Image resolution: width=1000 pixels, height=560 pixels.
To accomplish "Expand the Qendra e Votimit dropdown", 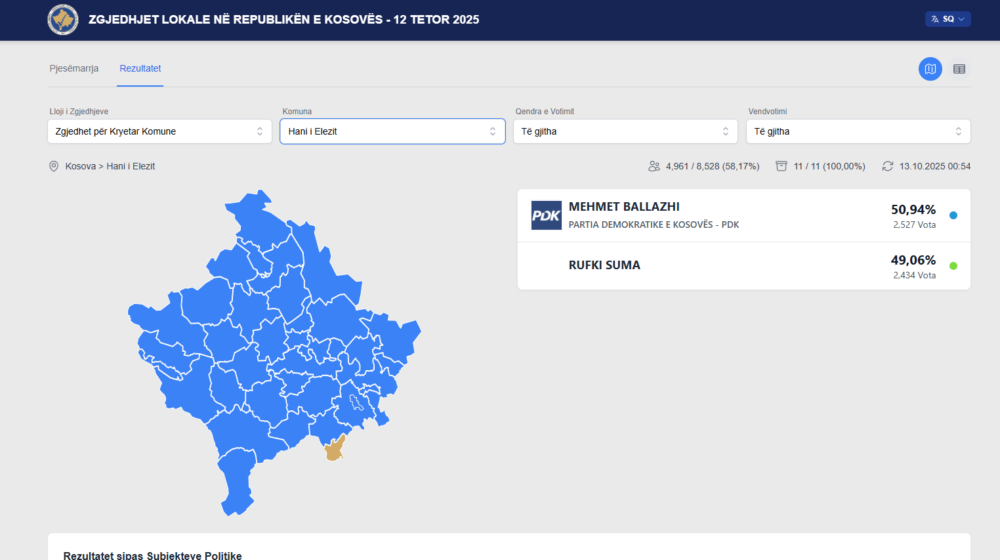I will 625,131.
